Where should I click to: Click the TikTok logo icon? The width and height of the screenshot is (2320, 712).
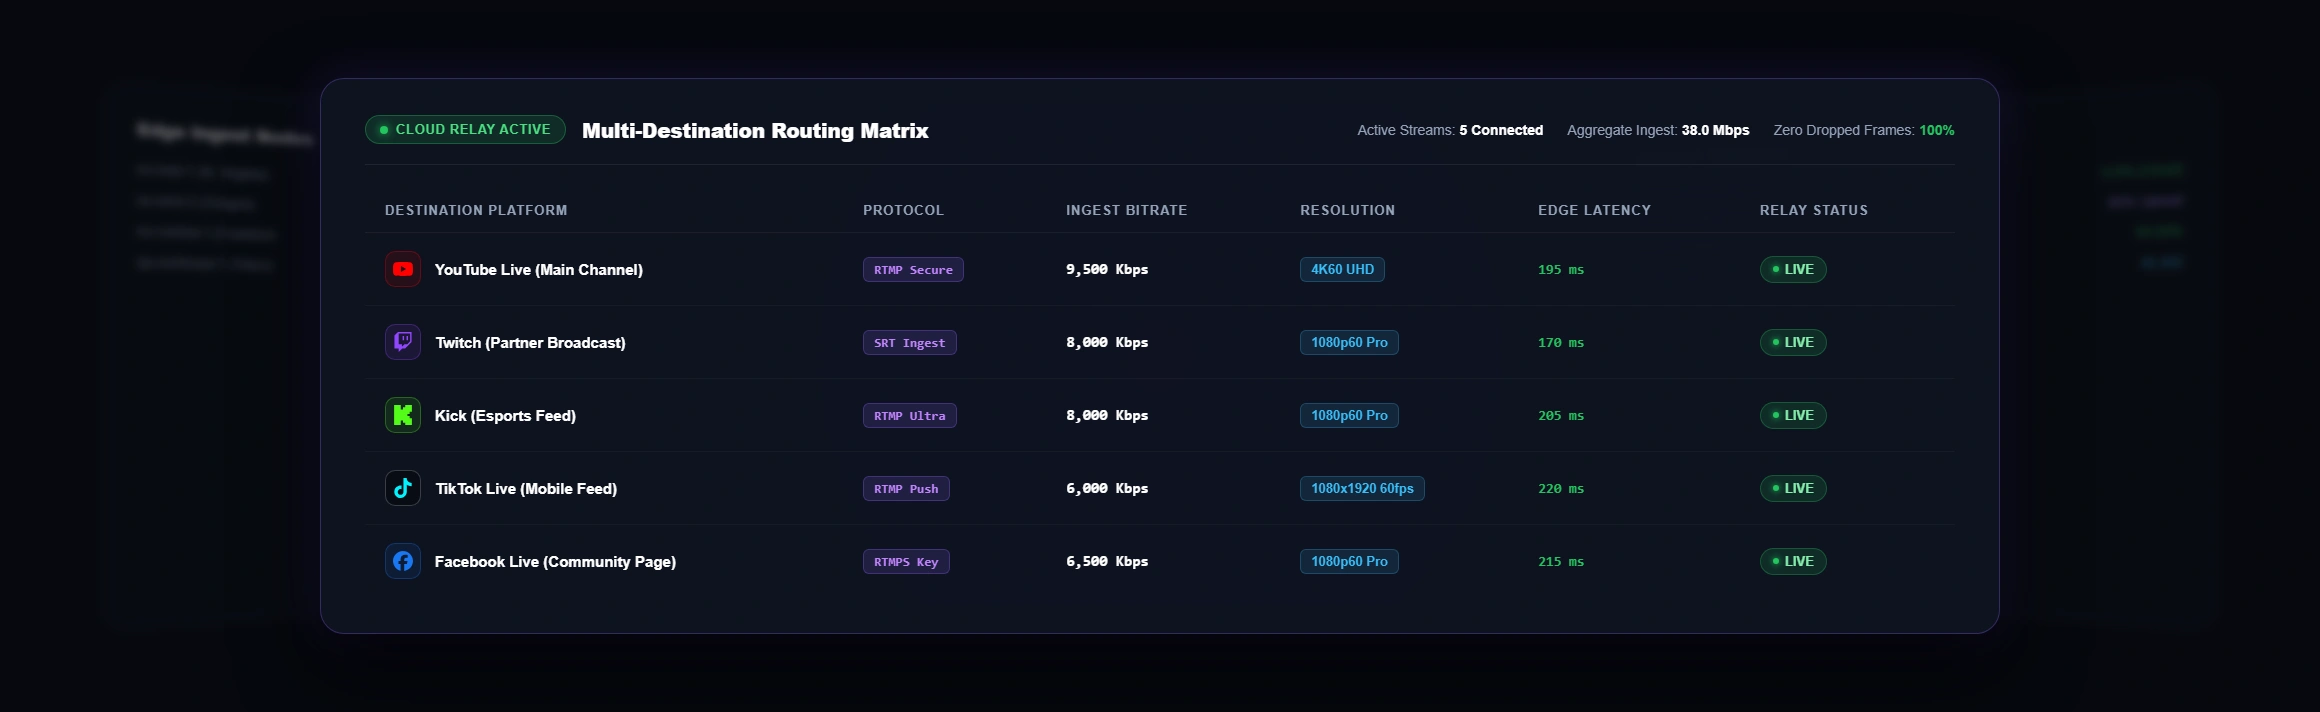pyautogui.click(x=403, y=488)
